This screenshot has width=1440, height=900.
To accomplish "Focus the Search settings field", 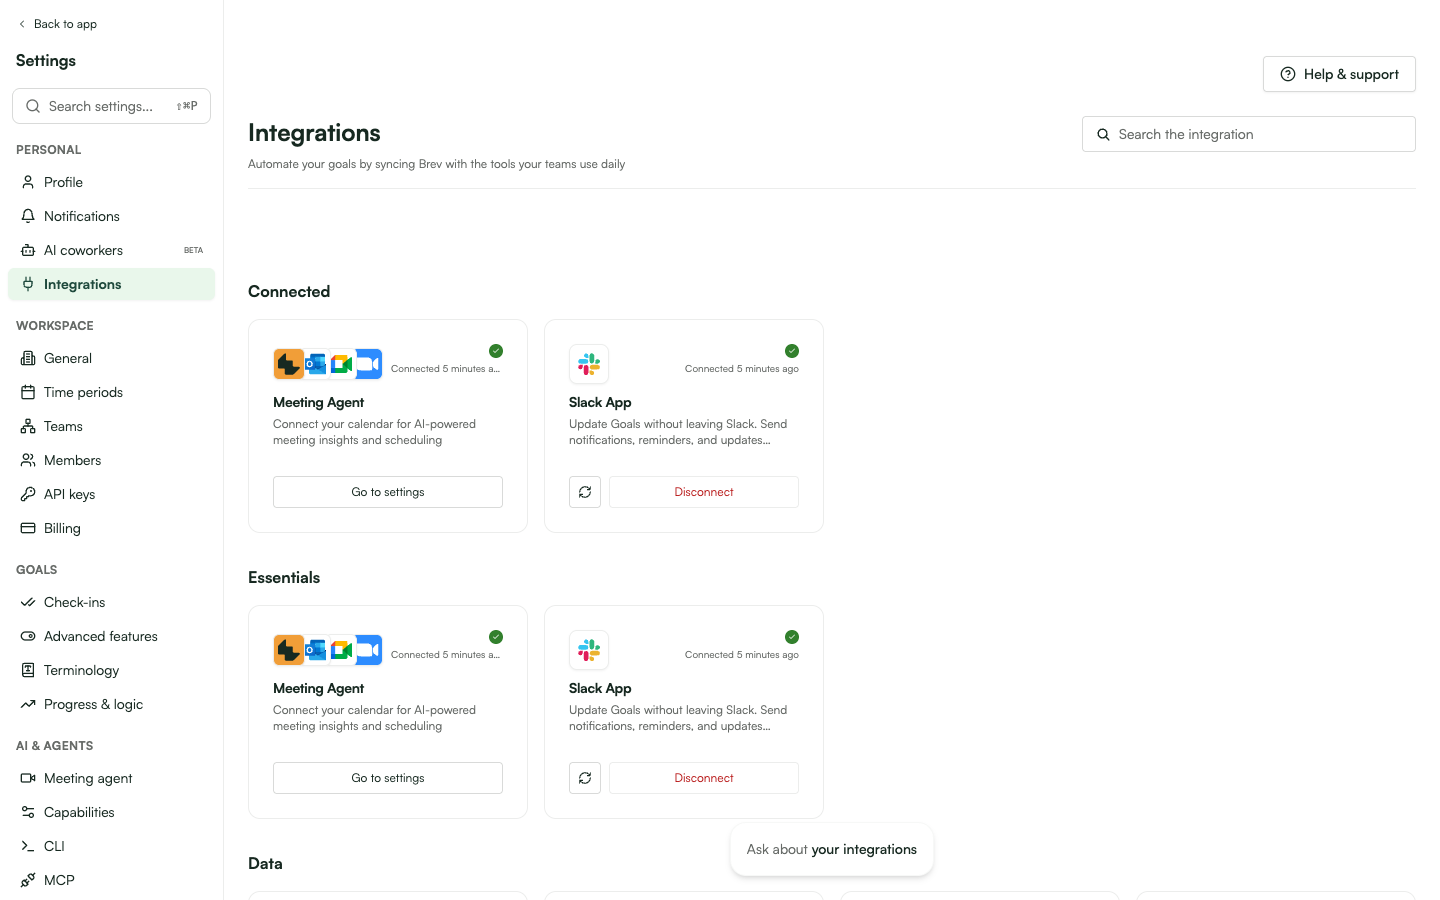I will [111, 106].
